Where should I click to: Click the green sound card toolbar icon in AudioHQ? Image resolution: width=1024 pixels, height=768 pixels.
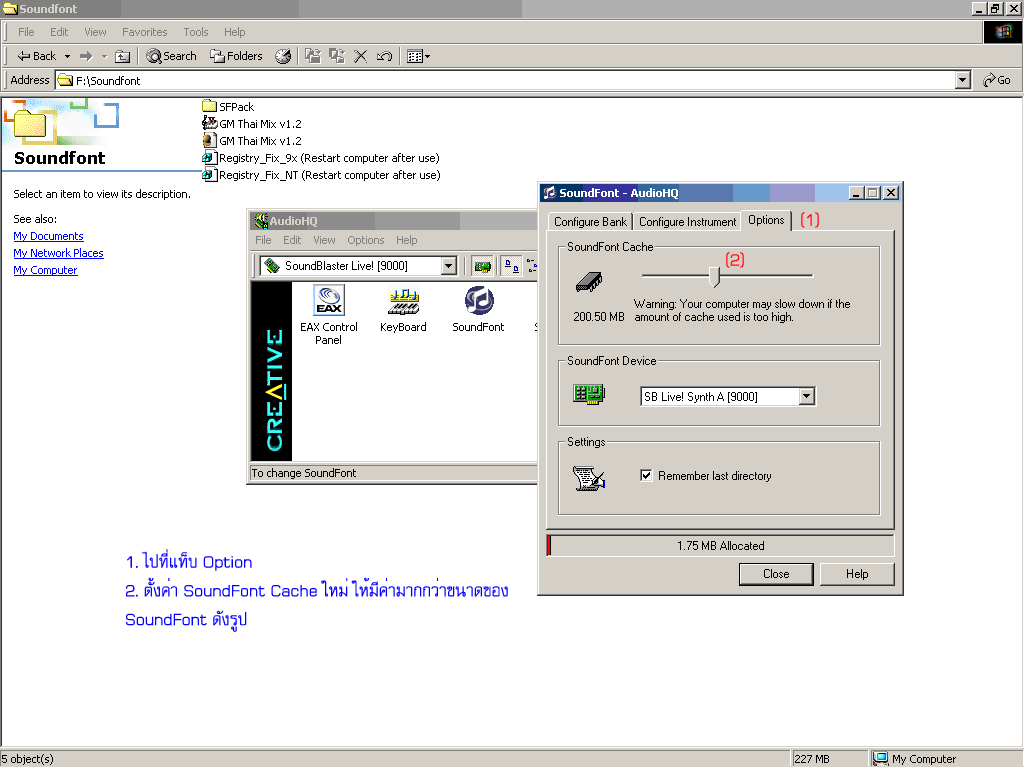[483, 266]
